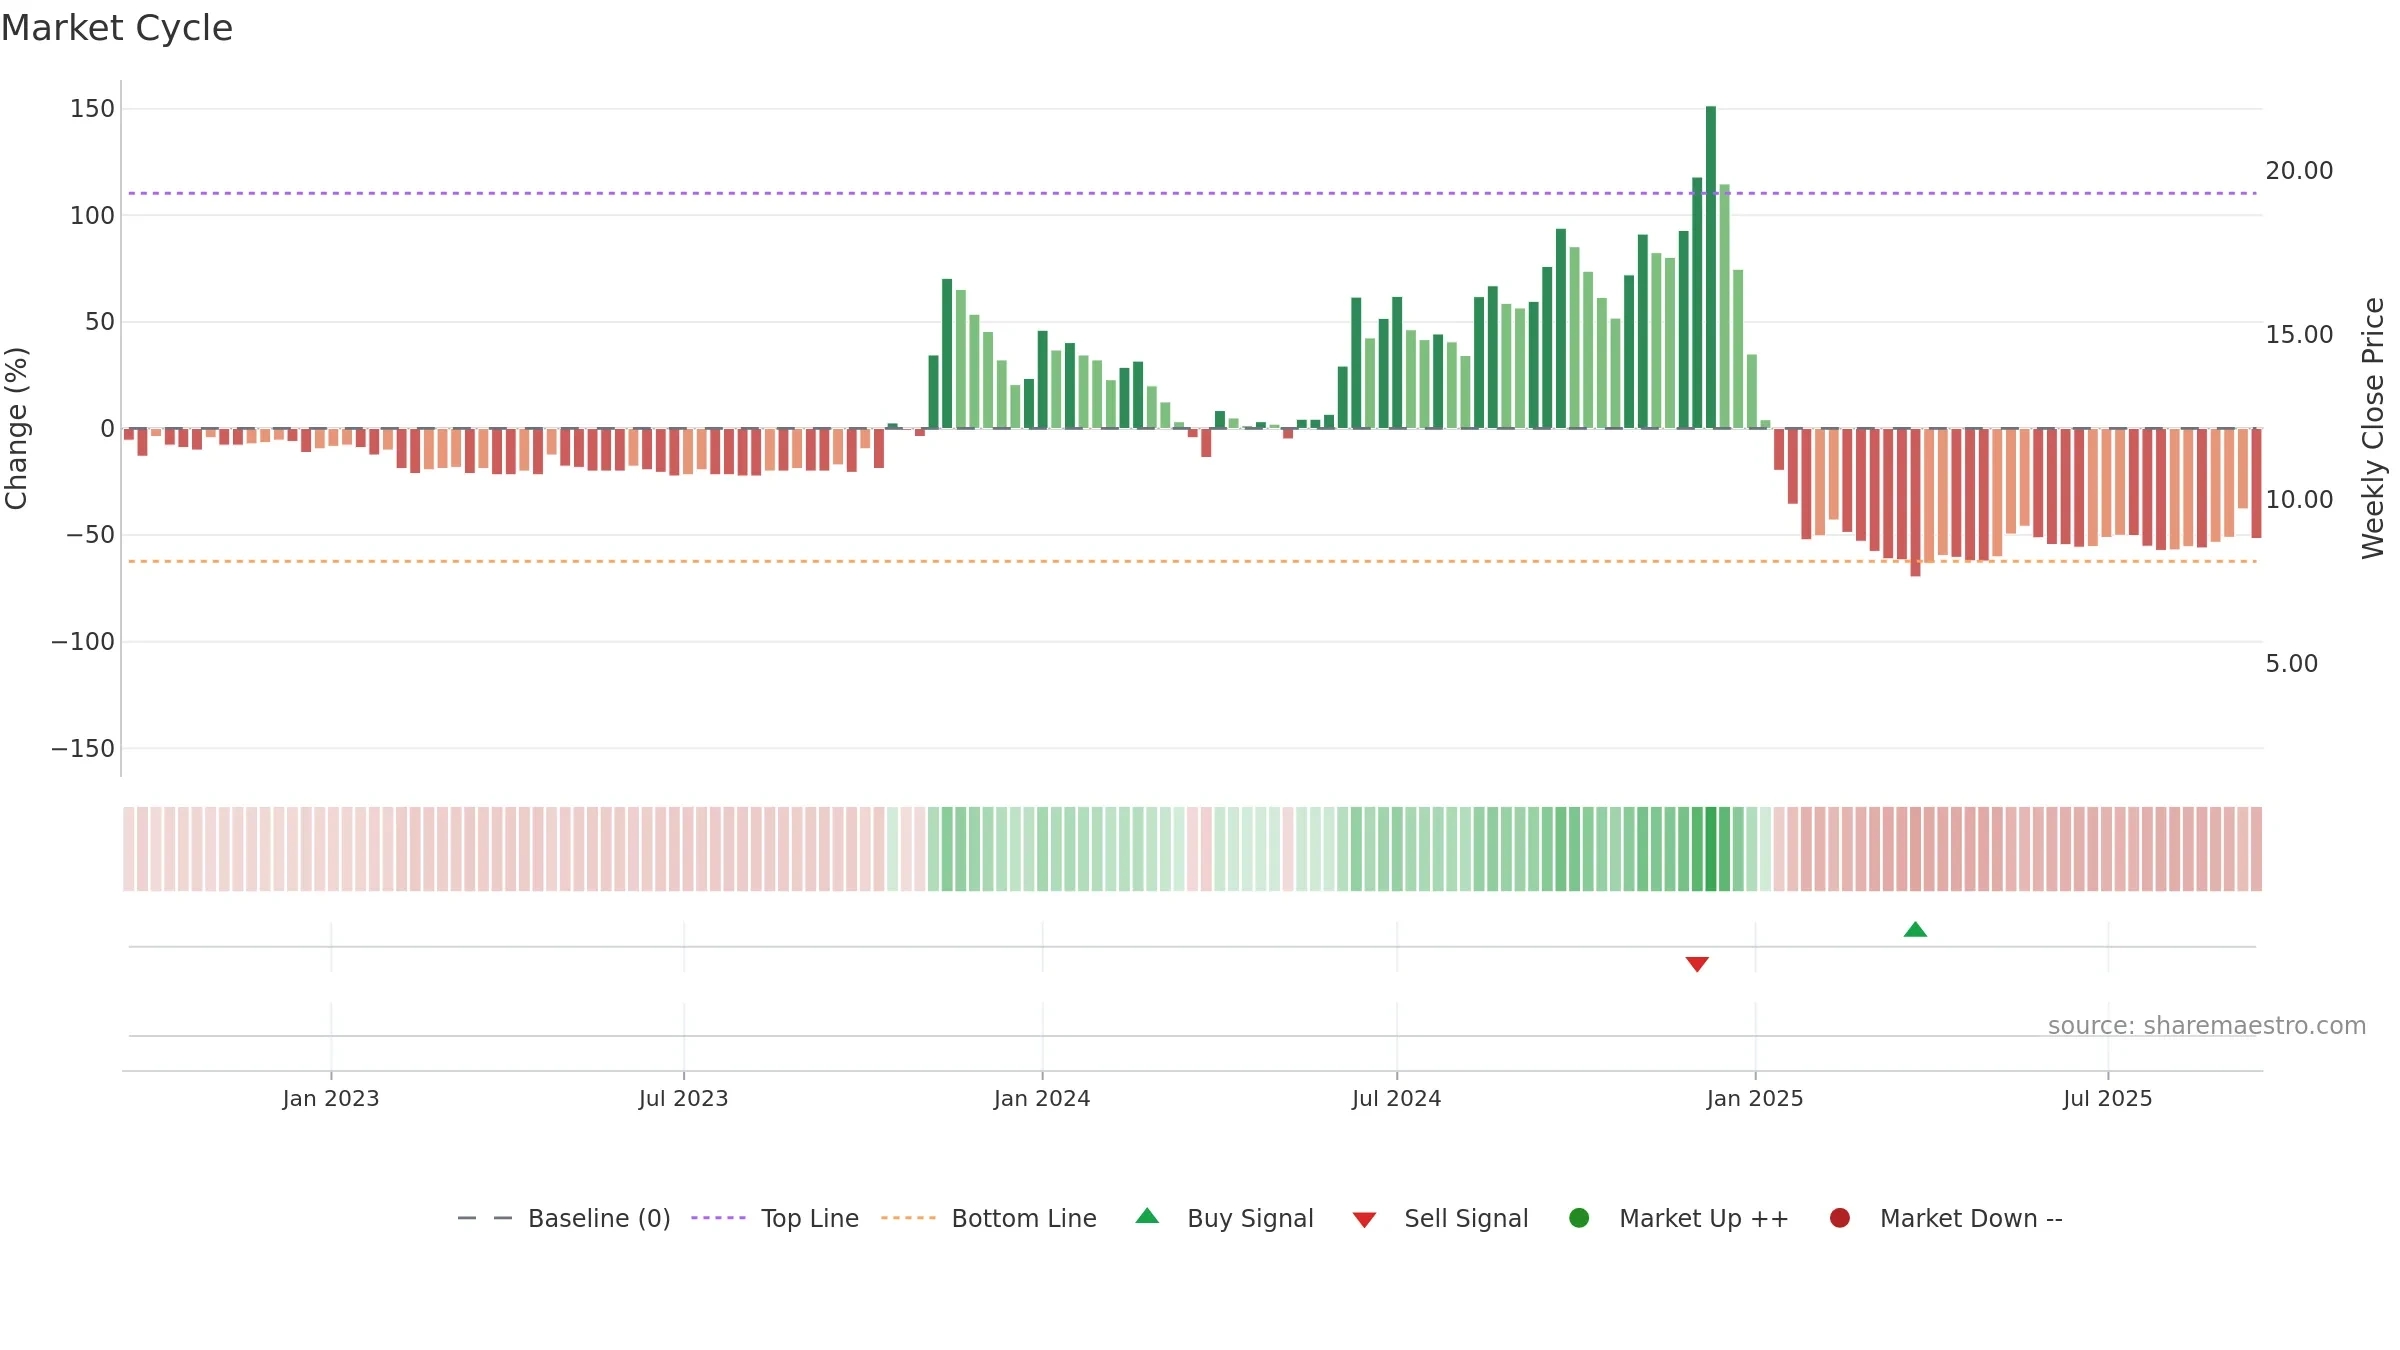Click the 20.00 tick label on the right axis
Image resolution: width=2400 pixels, height=1350 pixels.
[x=2299, y=171]
